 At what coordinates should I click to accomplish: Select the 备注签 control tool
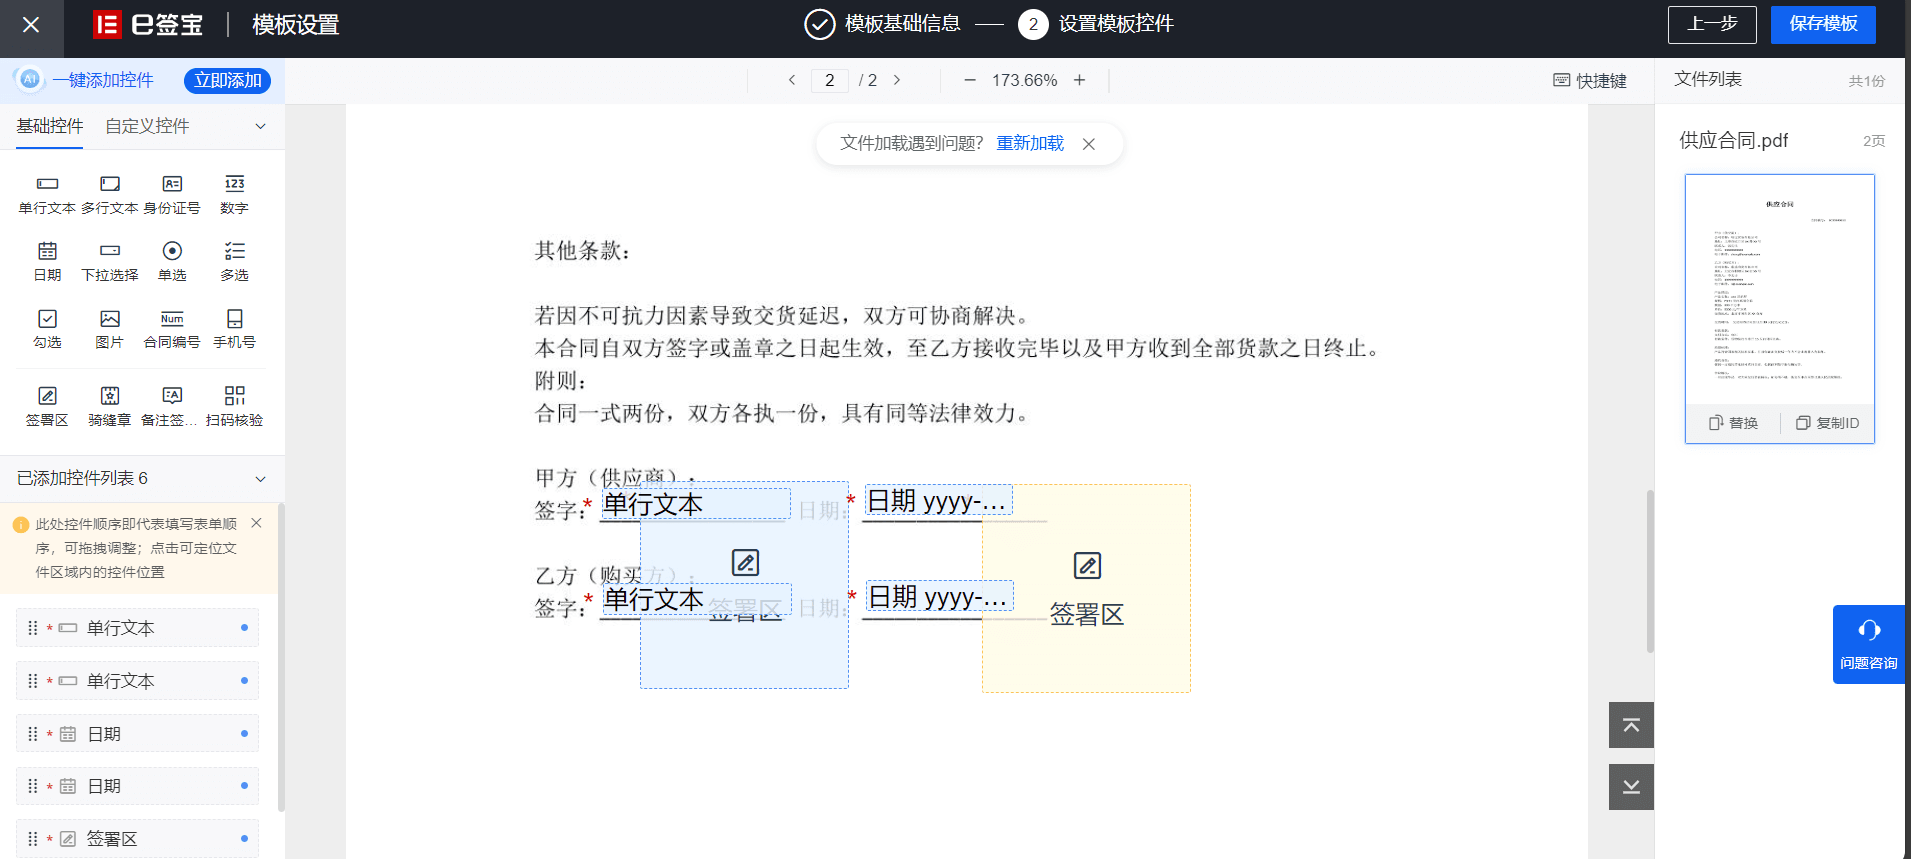[x=170, y=406]
